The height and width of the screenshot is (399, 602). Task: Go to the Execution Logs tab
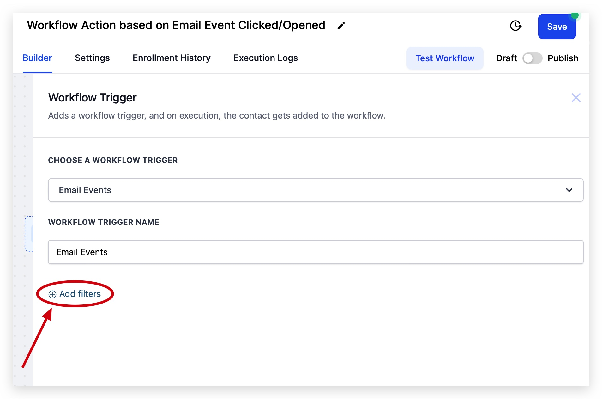pos(266,58)
